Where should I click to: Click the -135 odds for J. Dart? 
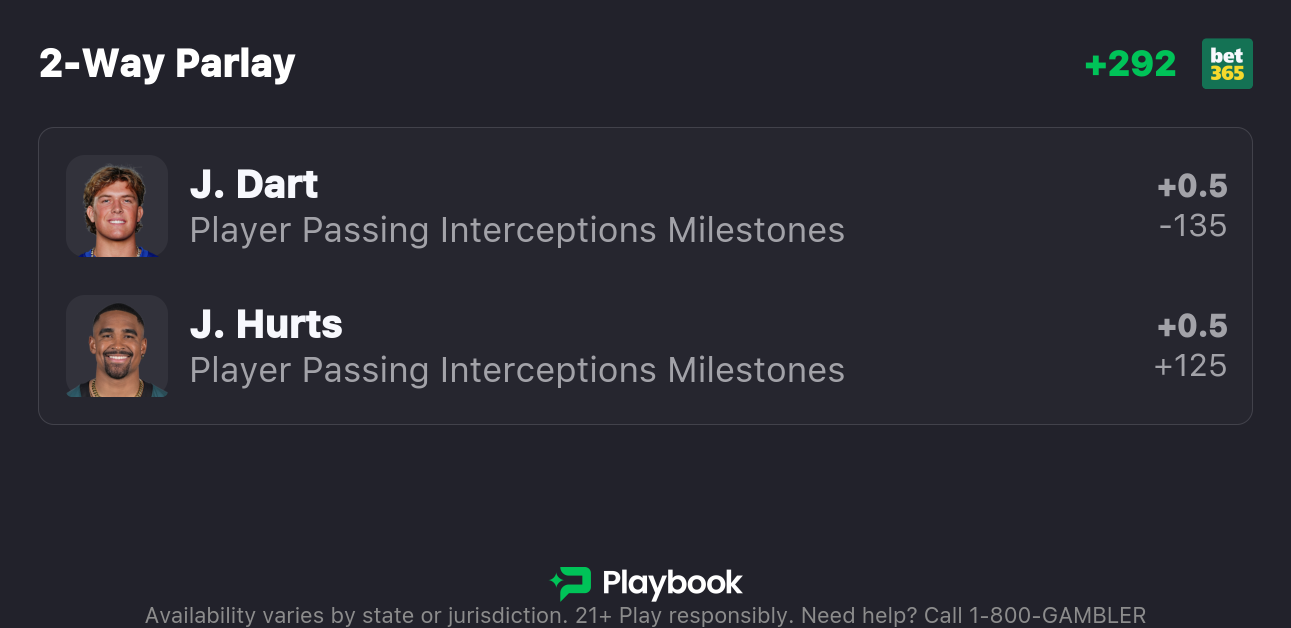pyautogui.click(x=1192, y=226)
